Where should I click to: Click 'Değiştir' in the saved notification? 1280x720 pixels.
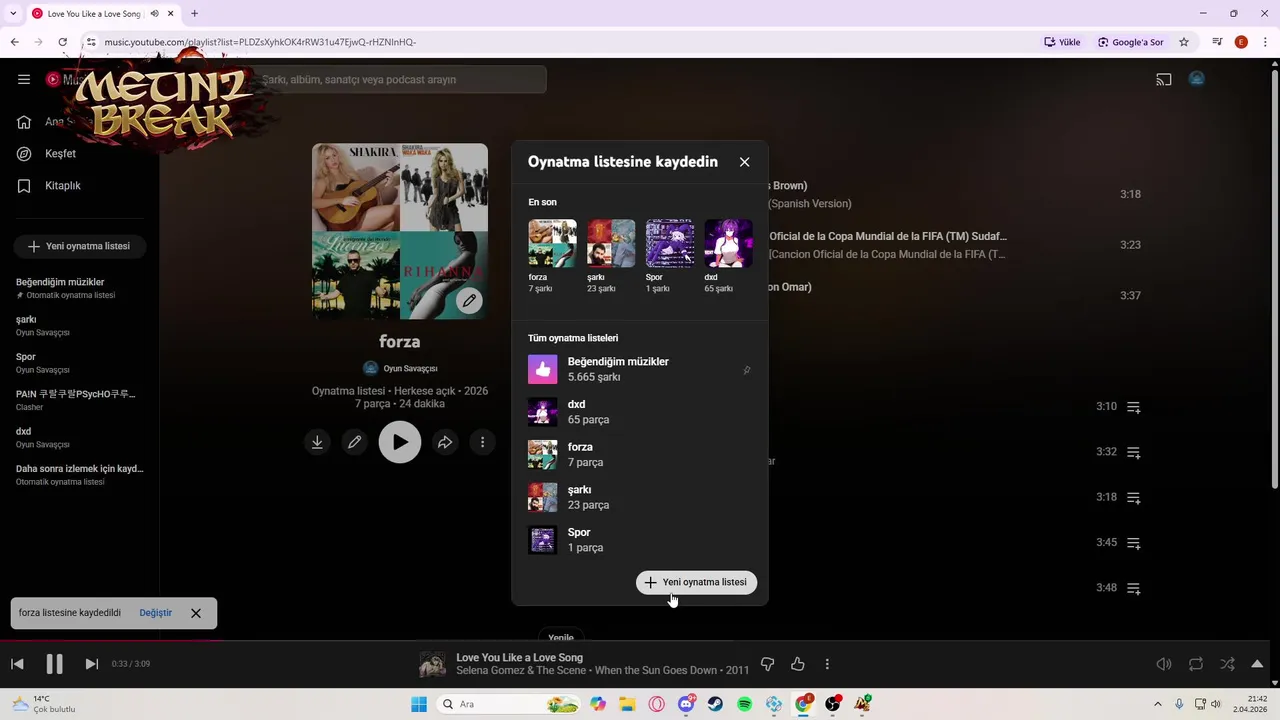[x=155, y=613]
